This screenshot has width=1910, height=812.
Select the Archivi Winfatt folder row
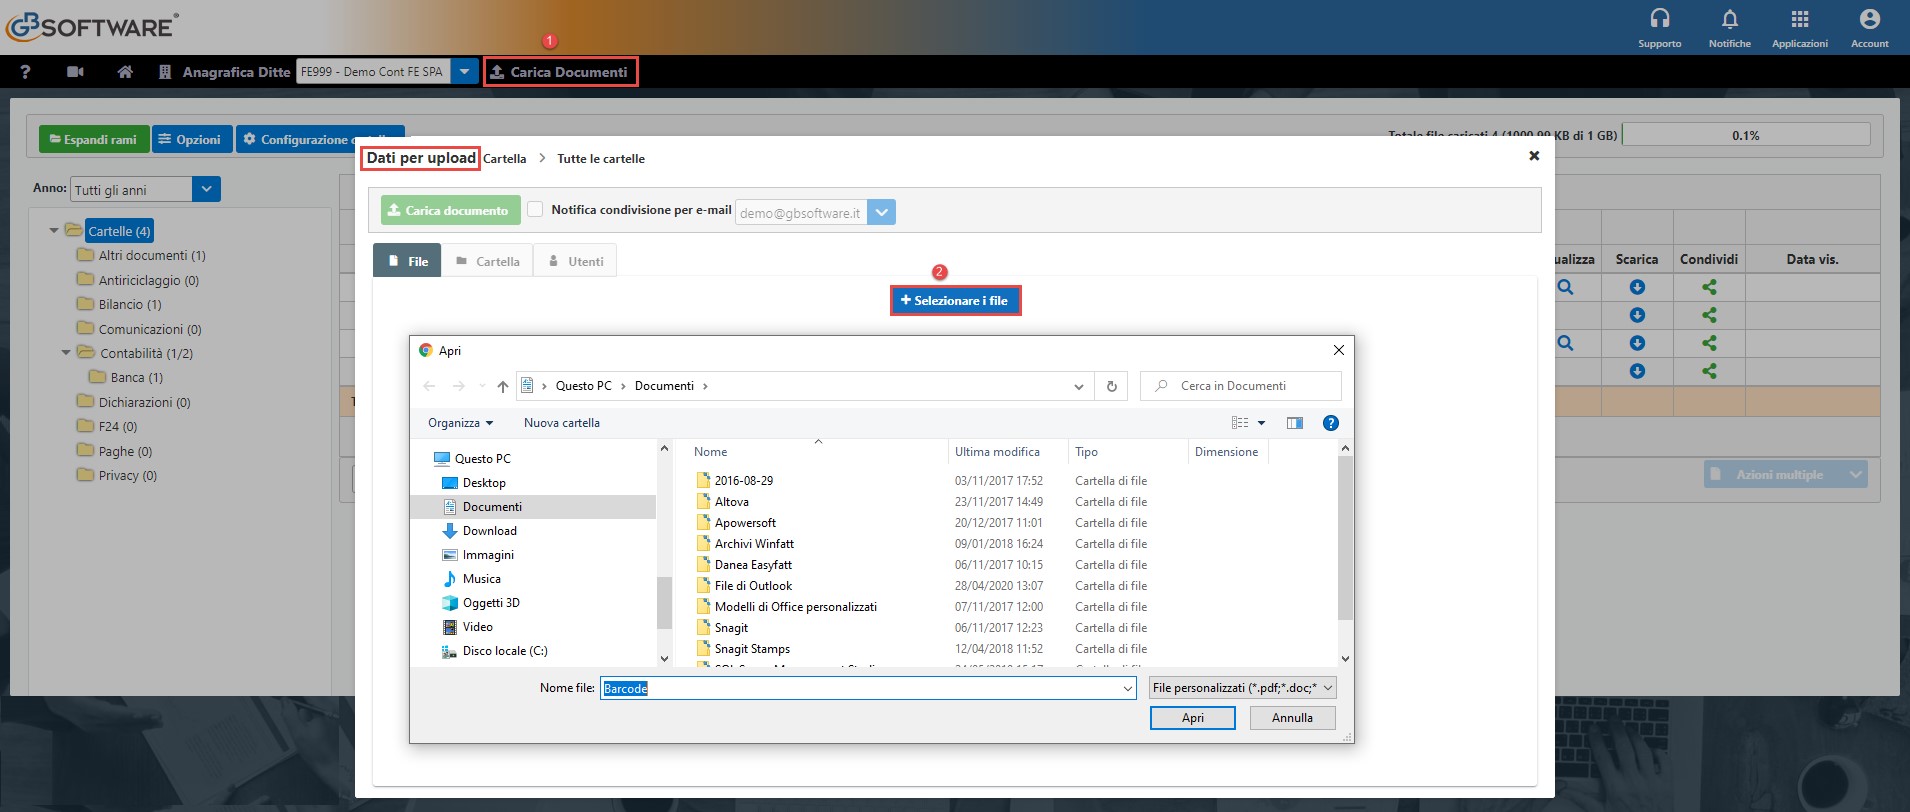pyautogui.click(x=921, y=544)
